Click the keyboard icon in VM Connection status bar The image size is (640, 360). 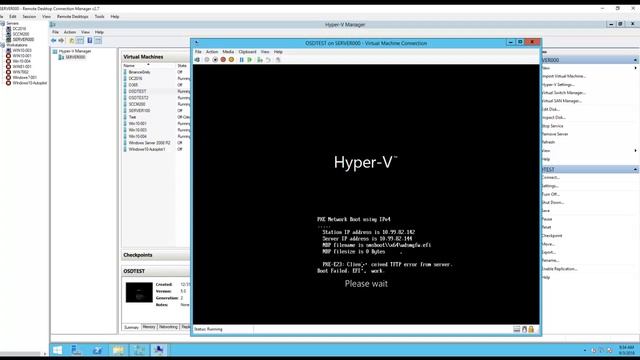pos(516,329)
